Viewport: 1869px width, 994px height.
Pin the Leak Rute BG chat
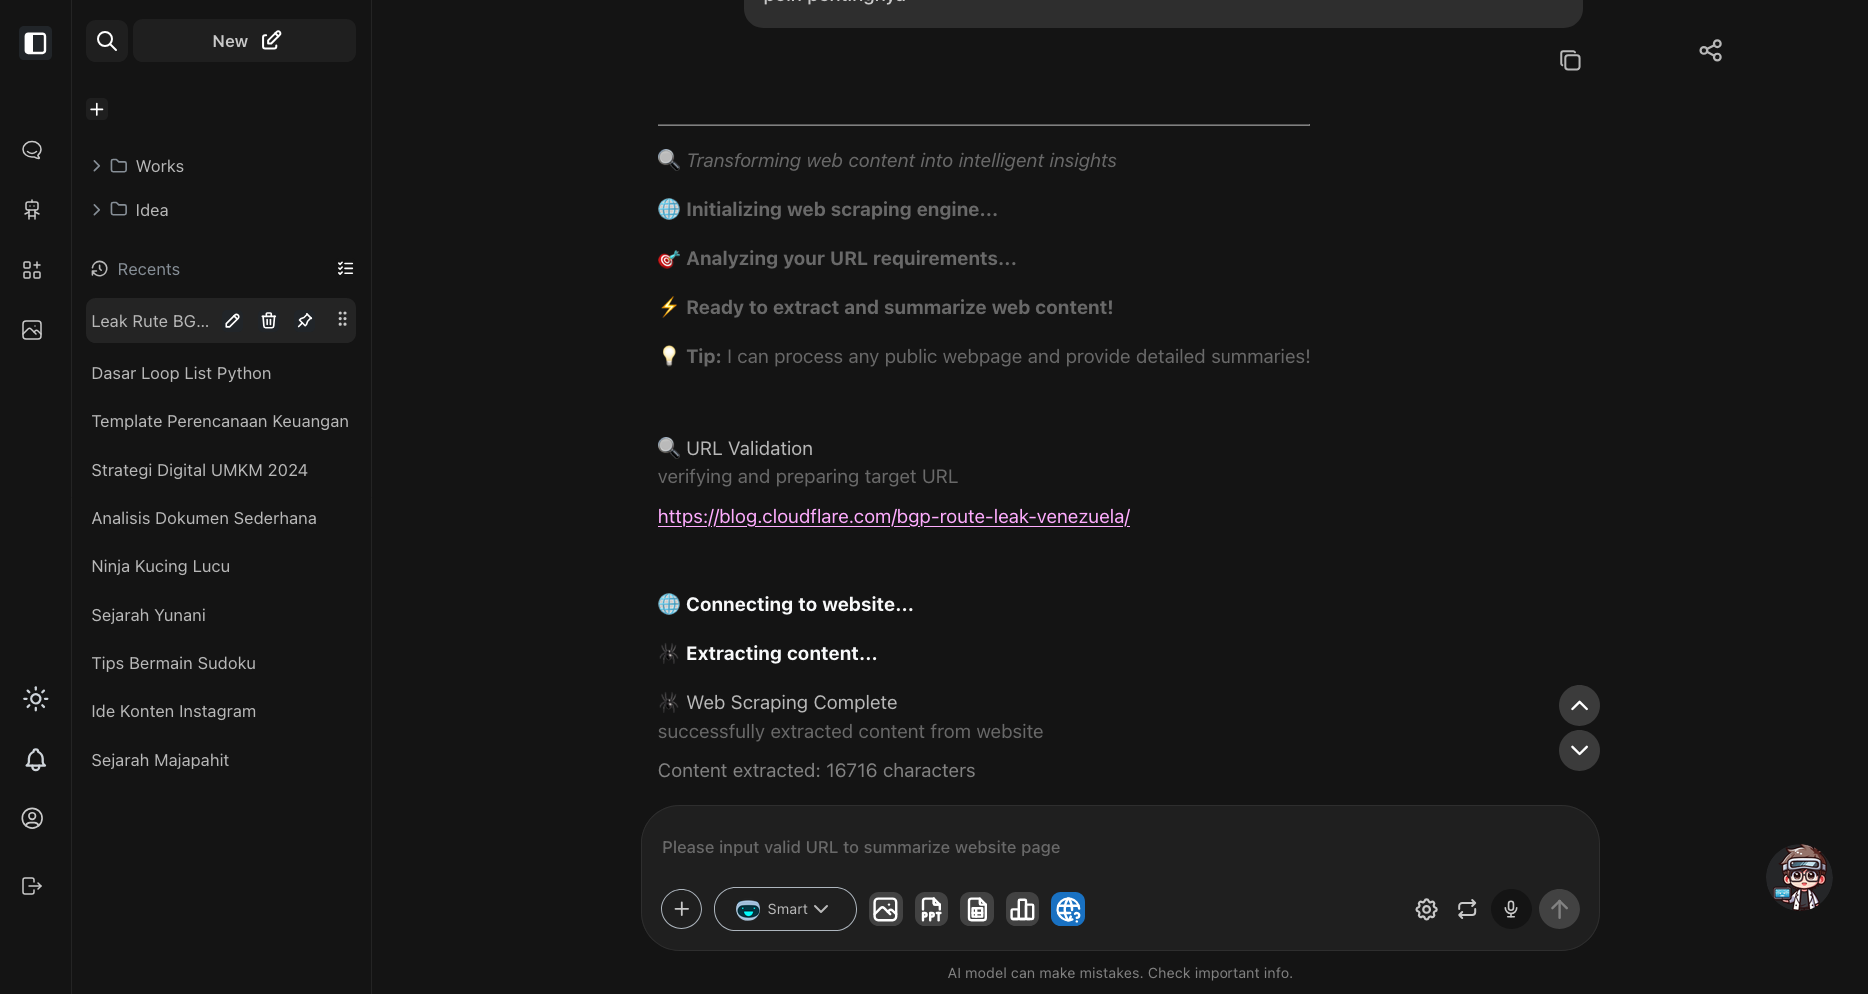tap(305, 320)
